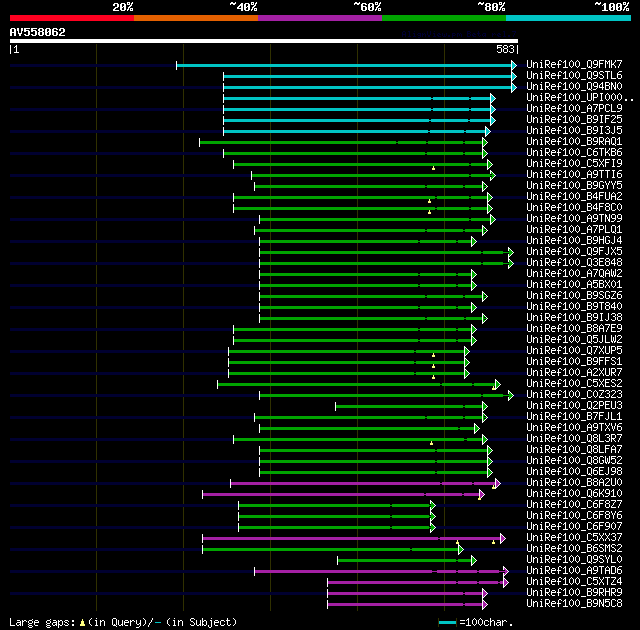Select label UniRef100_B9GYY5
640x630 pixels.
click(x=574, y=185)
